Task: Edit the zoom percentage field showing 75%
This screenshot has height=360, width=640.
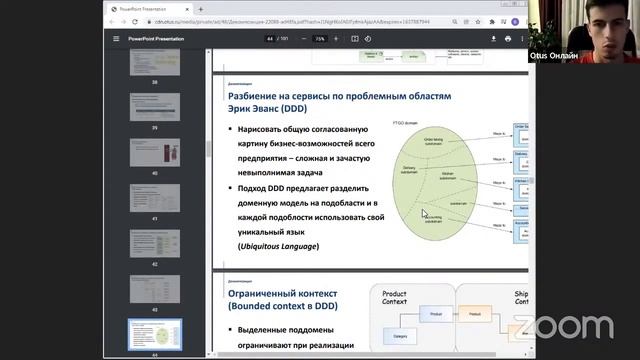Action: (x=320, y=39)
